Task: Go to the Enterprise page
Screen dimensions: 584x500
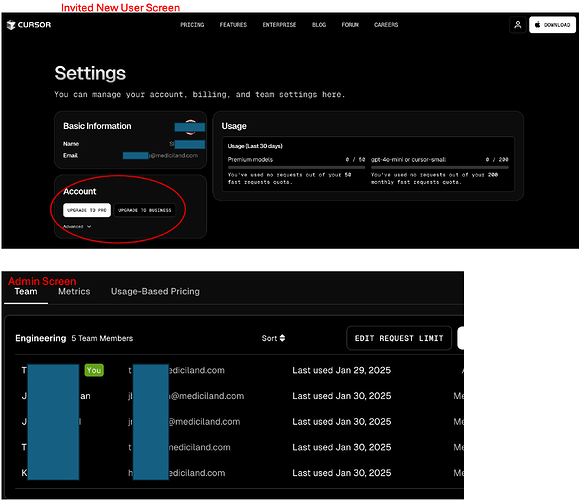Action: tap(279, 25)
